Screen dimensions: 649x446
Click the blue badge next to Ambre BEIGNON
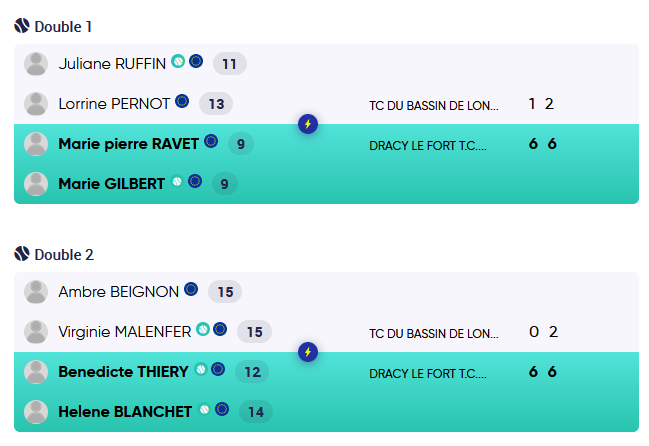[x=190, y=291]
